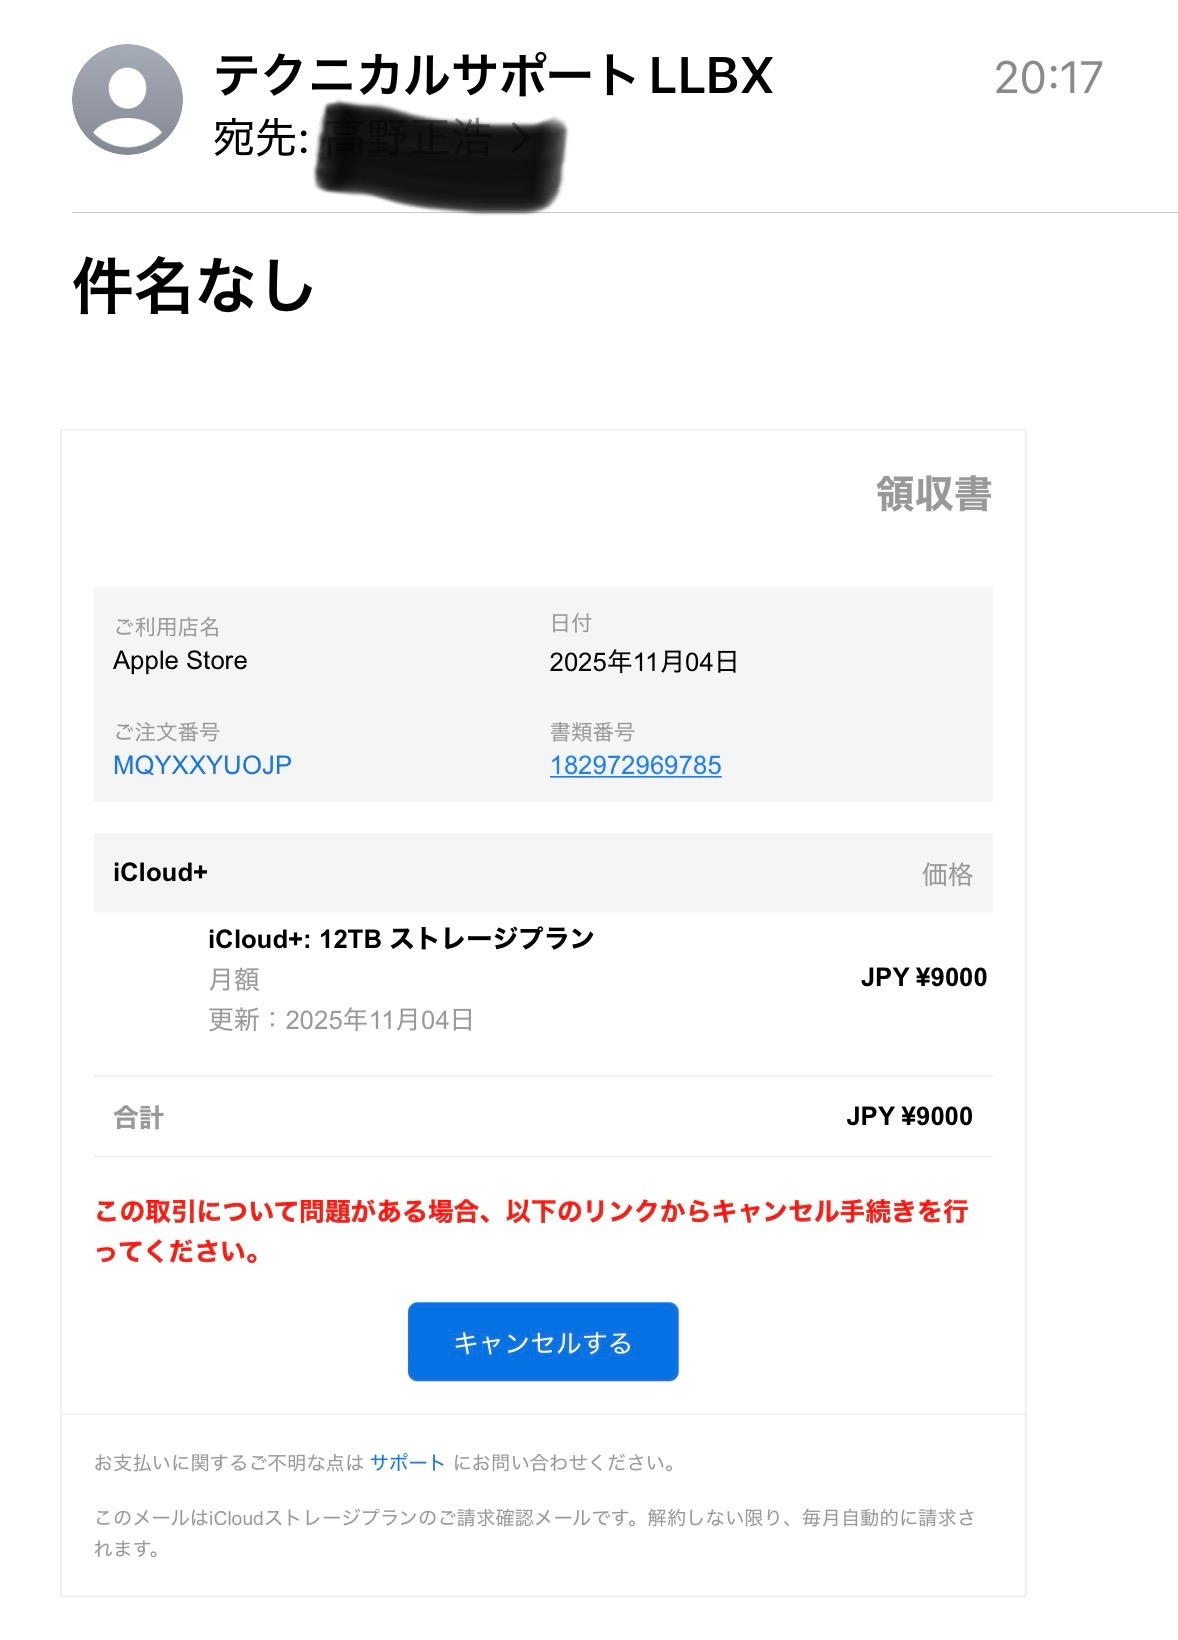The width and height of the screenshot is (1178, 1640).
Task: Click the 領収書 receipt heading
Action: 933,494
